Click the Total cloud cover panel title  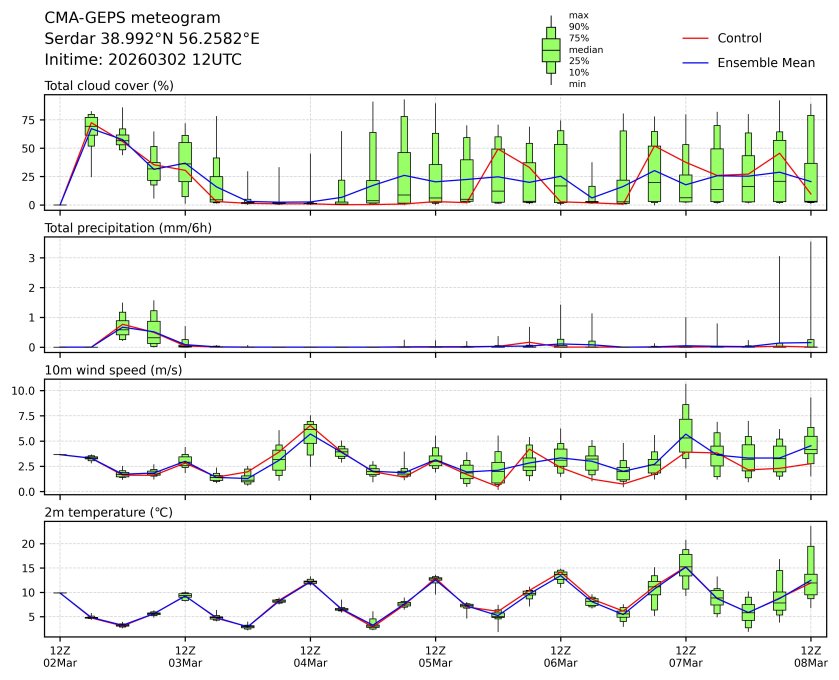(x=109, y=86)
